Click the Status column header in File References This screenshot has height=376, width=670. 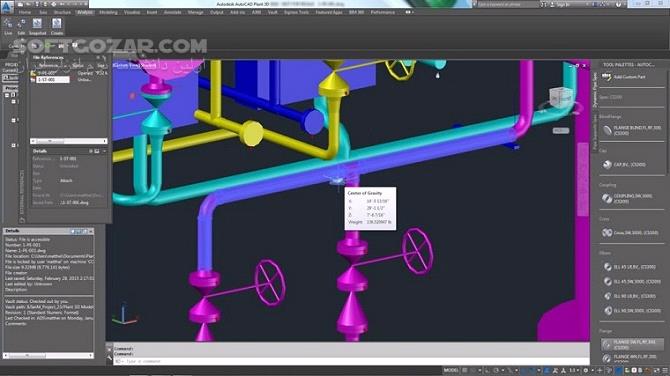click(x=78, y=65)
